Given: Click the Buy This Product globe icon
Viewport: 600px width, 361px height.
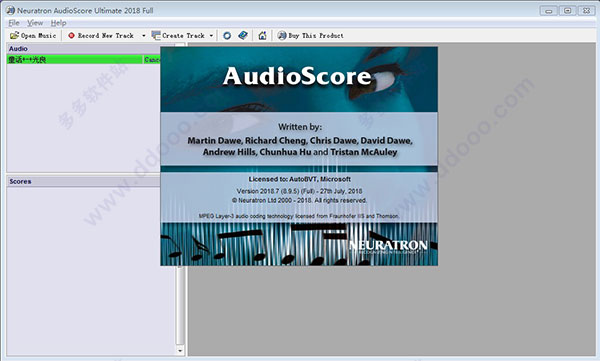Looking at the screenshot, I should pyautogui.click(x=282, y=36).
